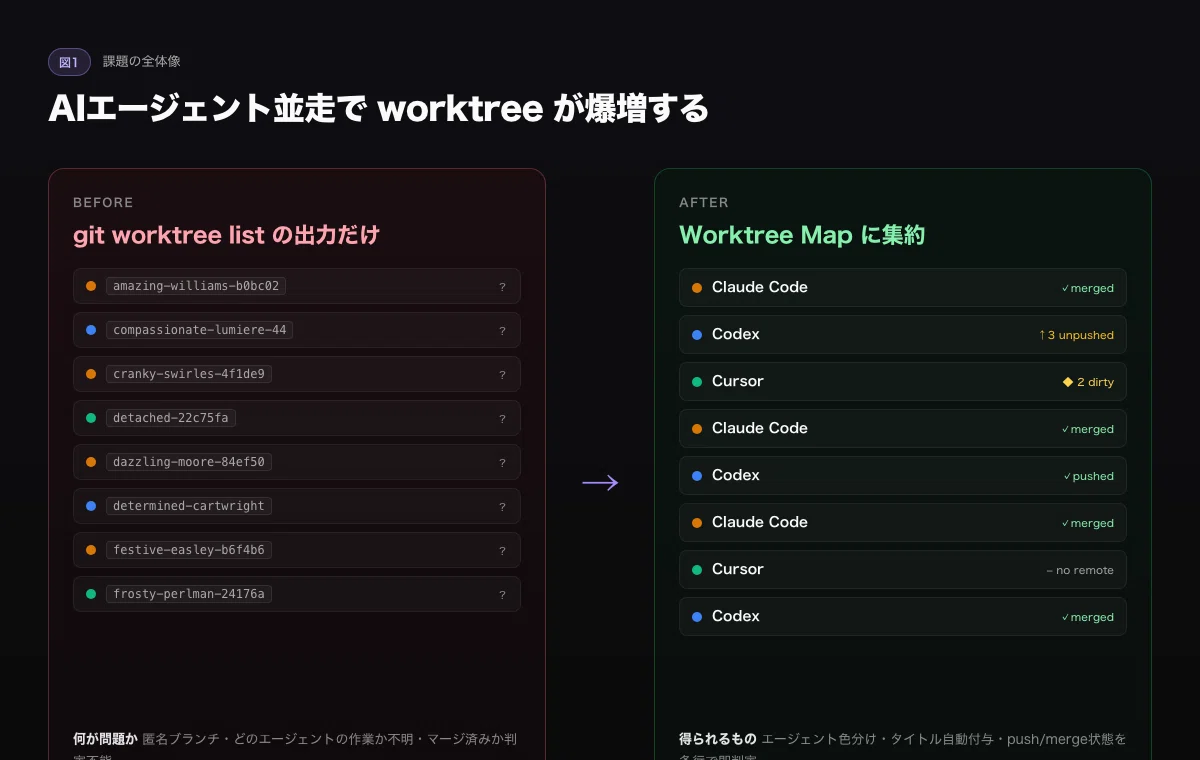Click the question mark on amazing-williams-b0bc02 row
Image resolution: width=1200 pixels, height=760 pixels.
click(502, 287)
